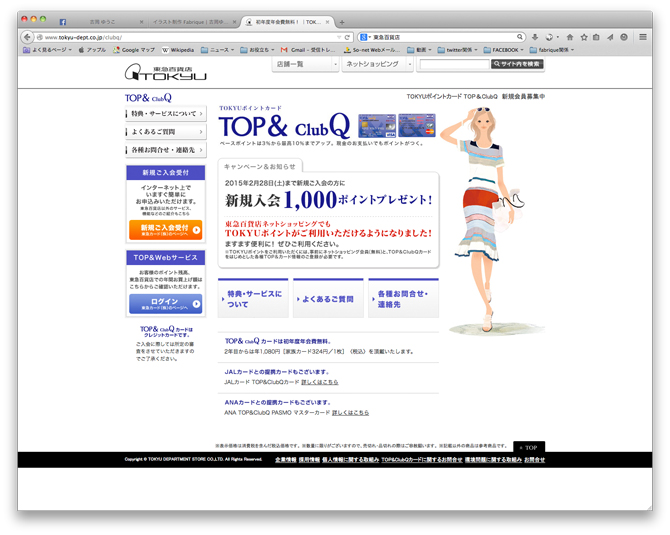Open the last footer お問合せ link

[x=535, y=460]
